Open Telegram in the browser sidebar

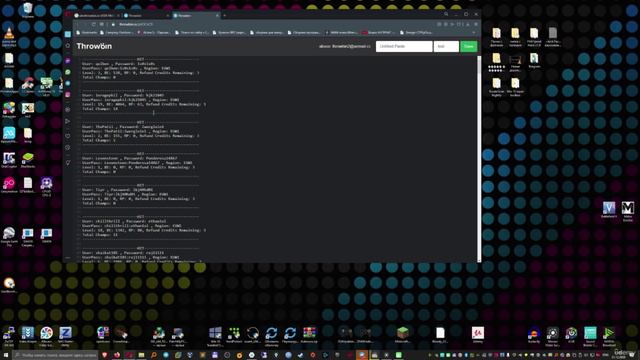68,83
